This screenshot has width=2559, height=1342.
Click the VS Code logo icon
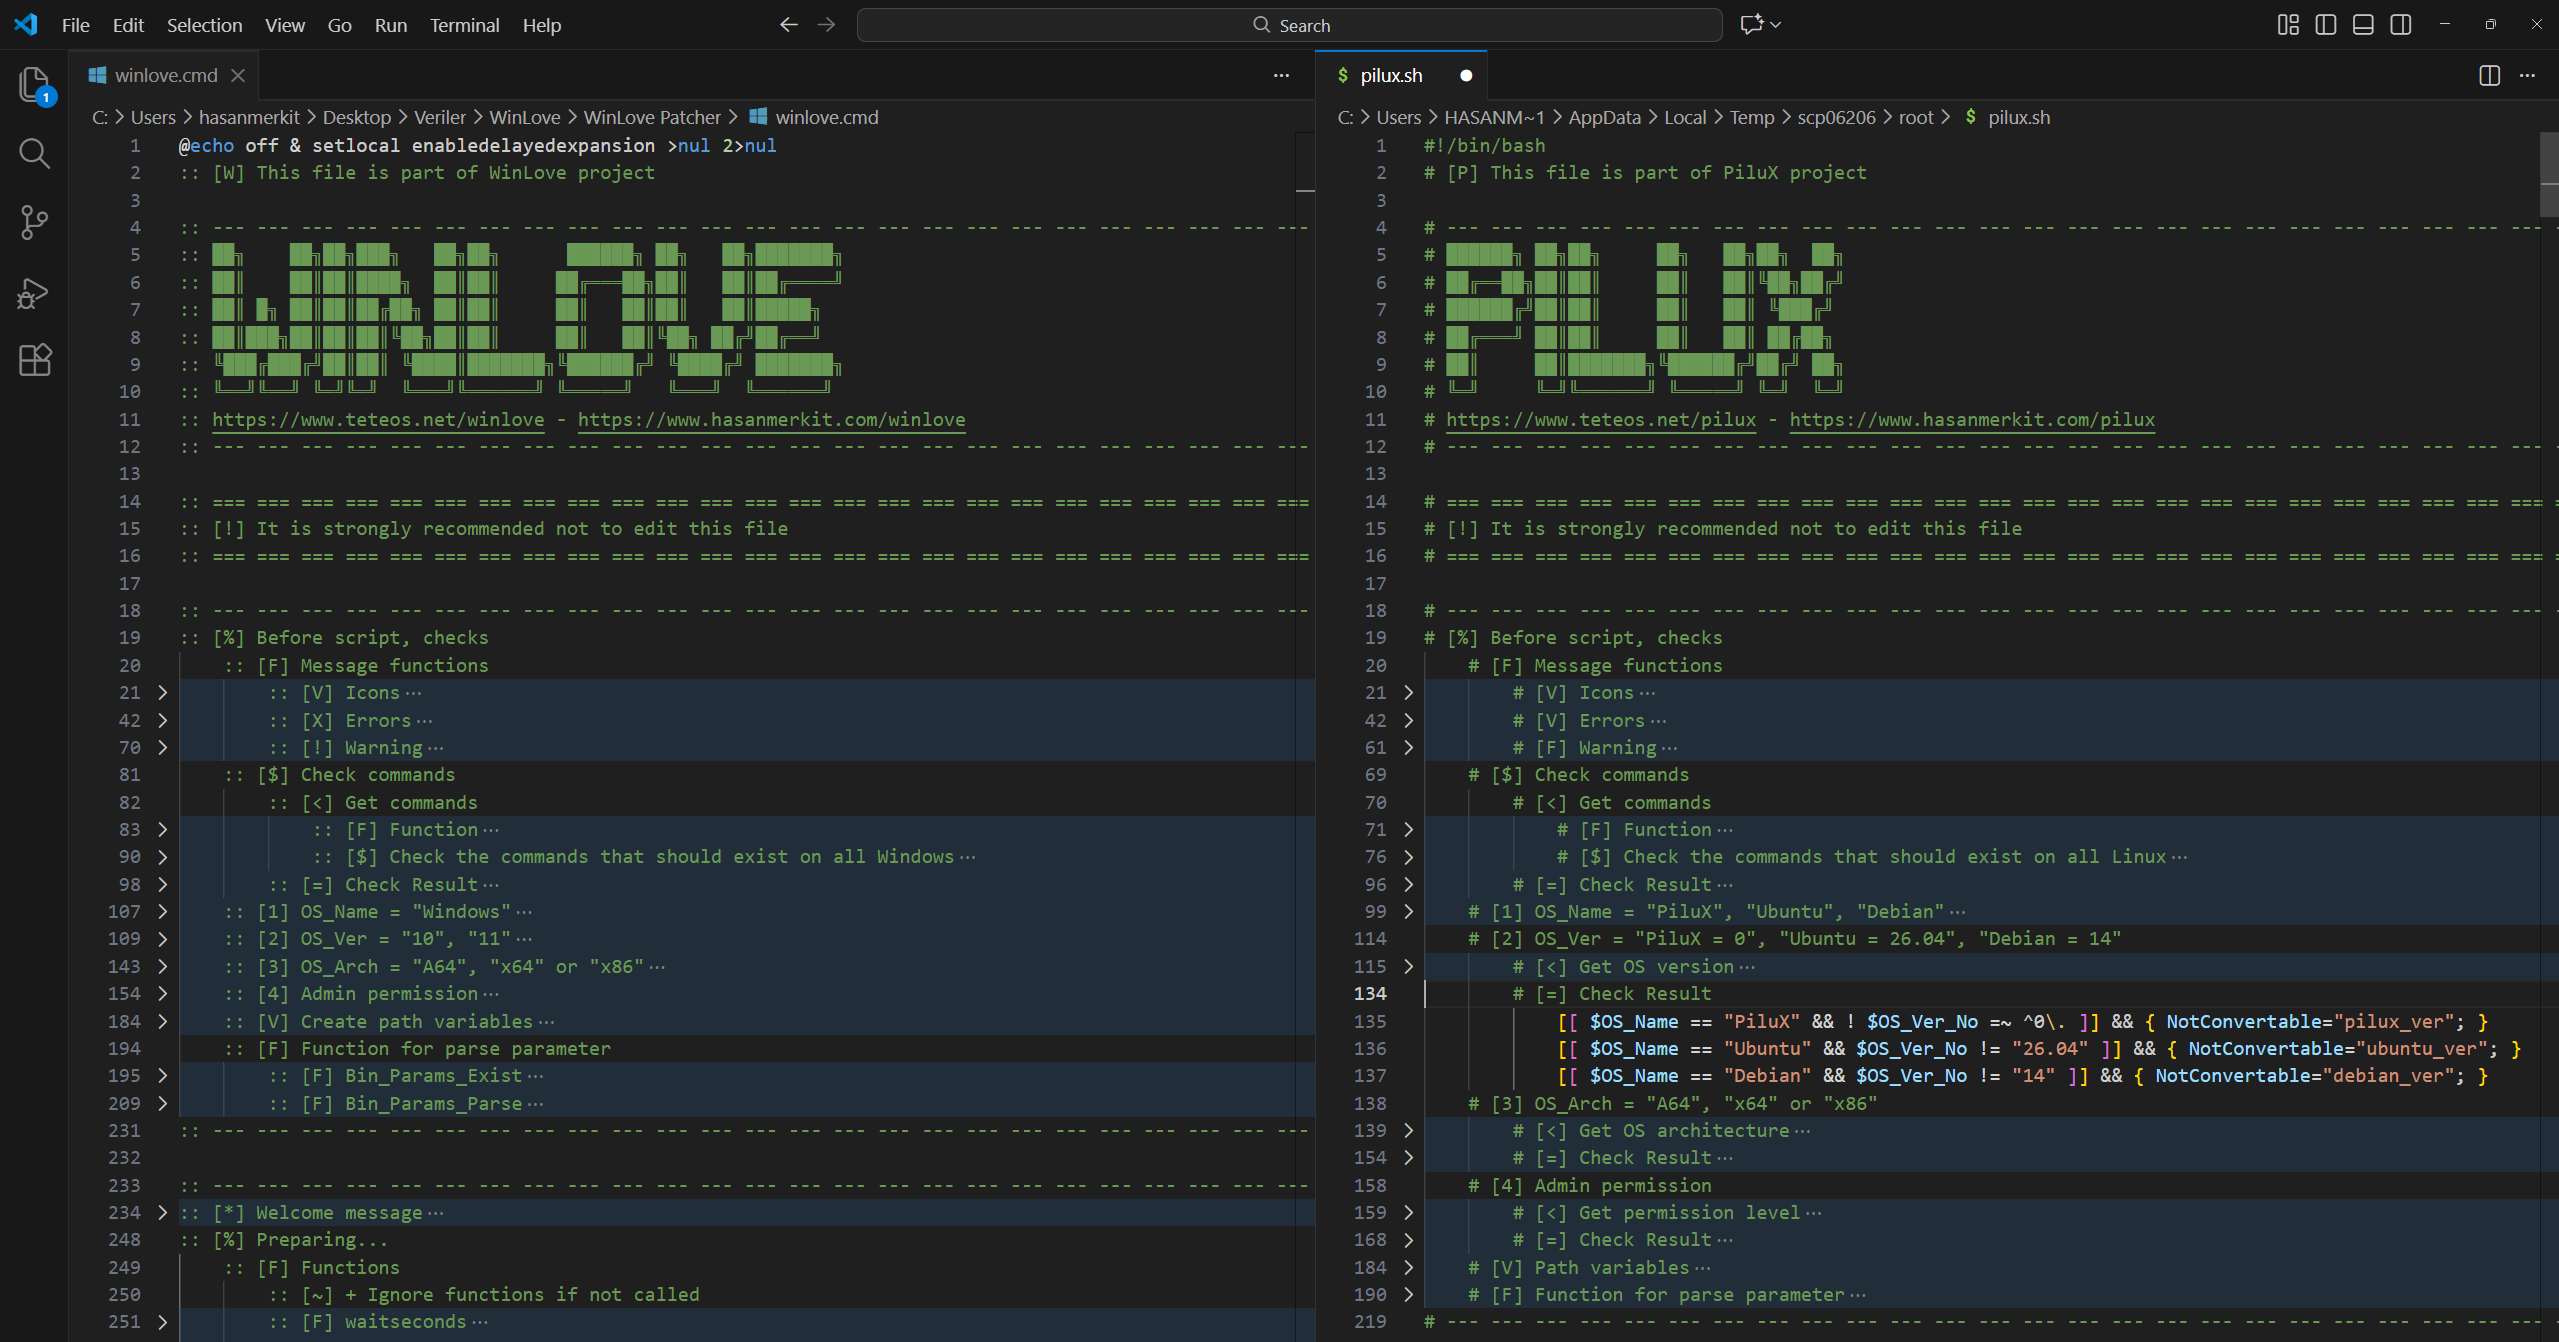coord(26,25)
